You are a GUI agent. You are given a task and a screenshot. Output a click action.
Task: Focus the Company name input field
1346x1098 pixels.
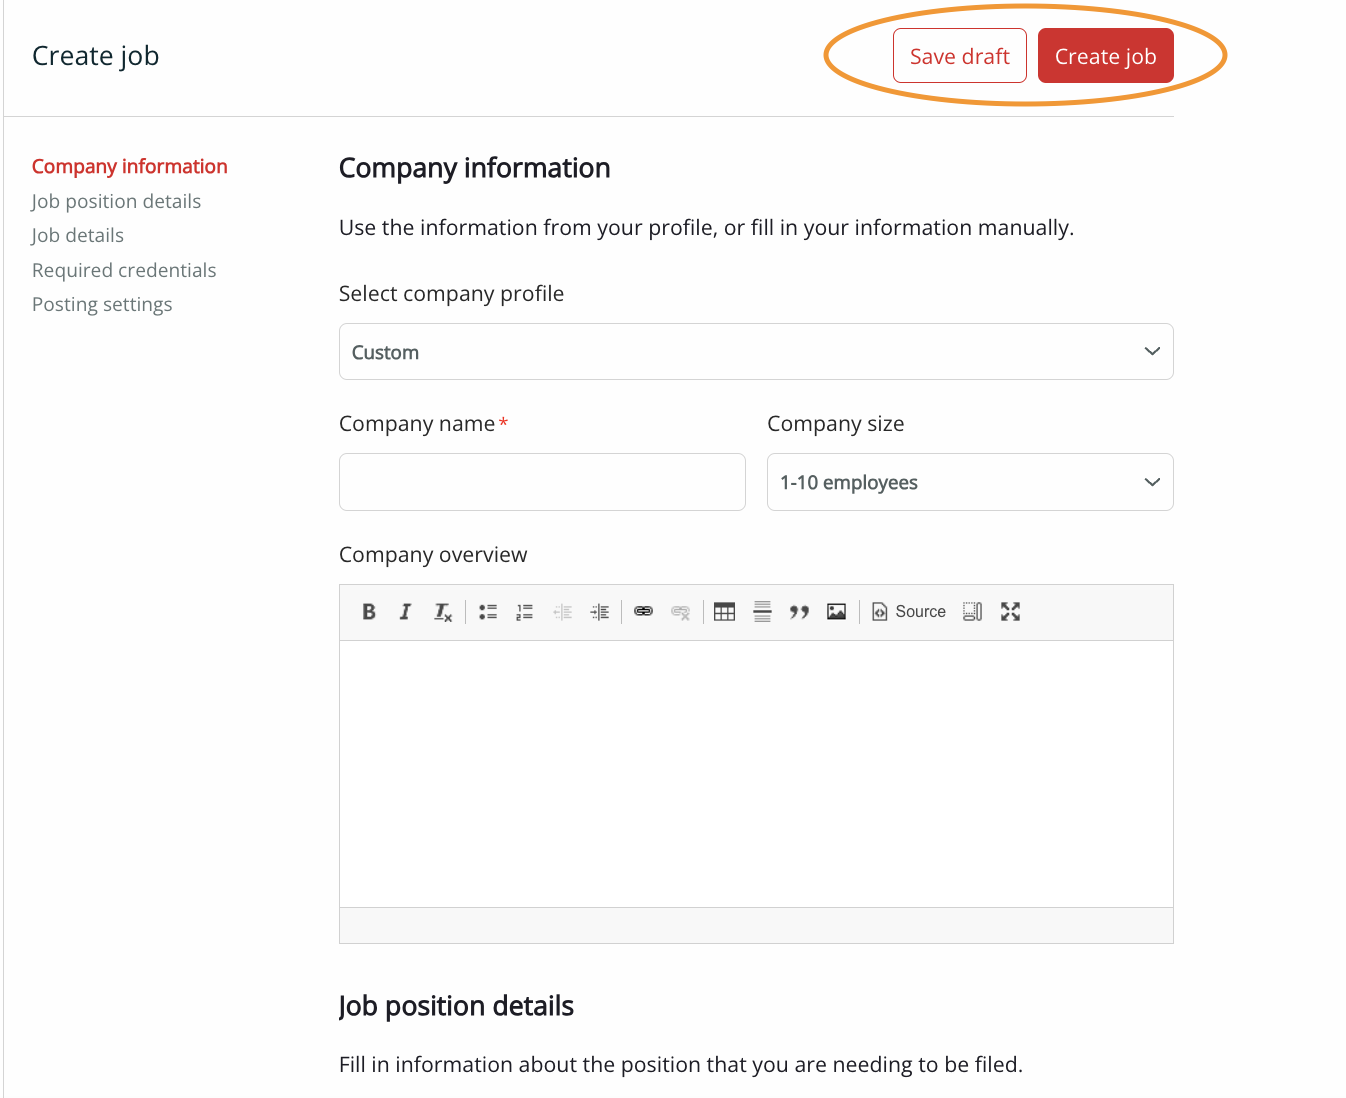pyautogui.click(x=542, y=482)
